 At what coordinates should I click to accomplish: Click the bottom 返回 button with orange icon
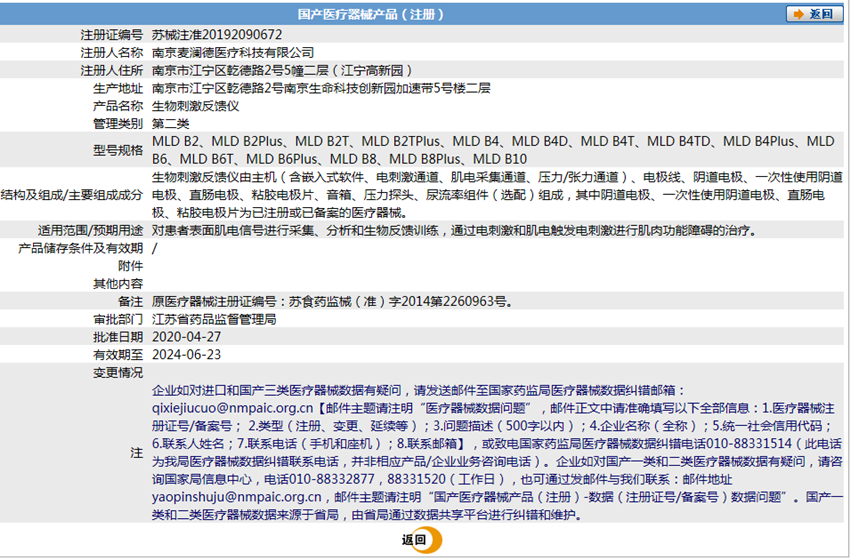pos(422,540)
